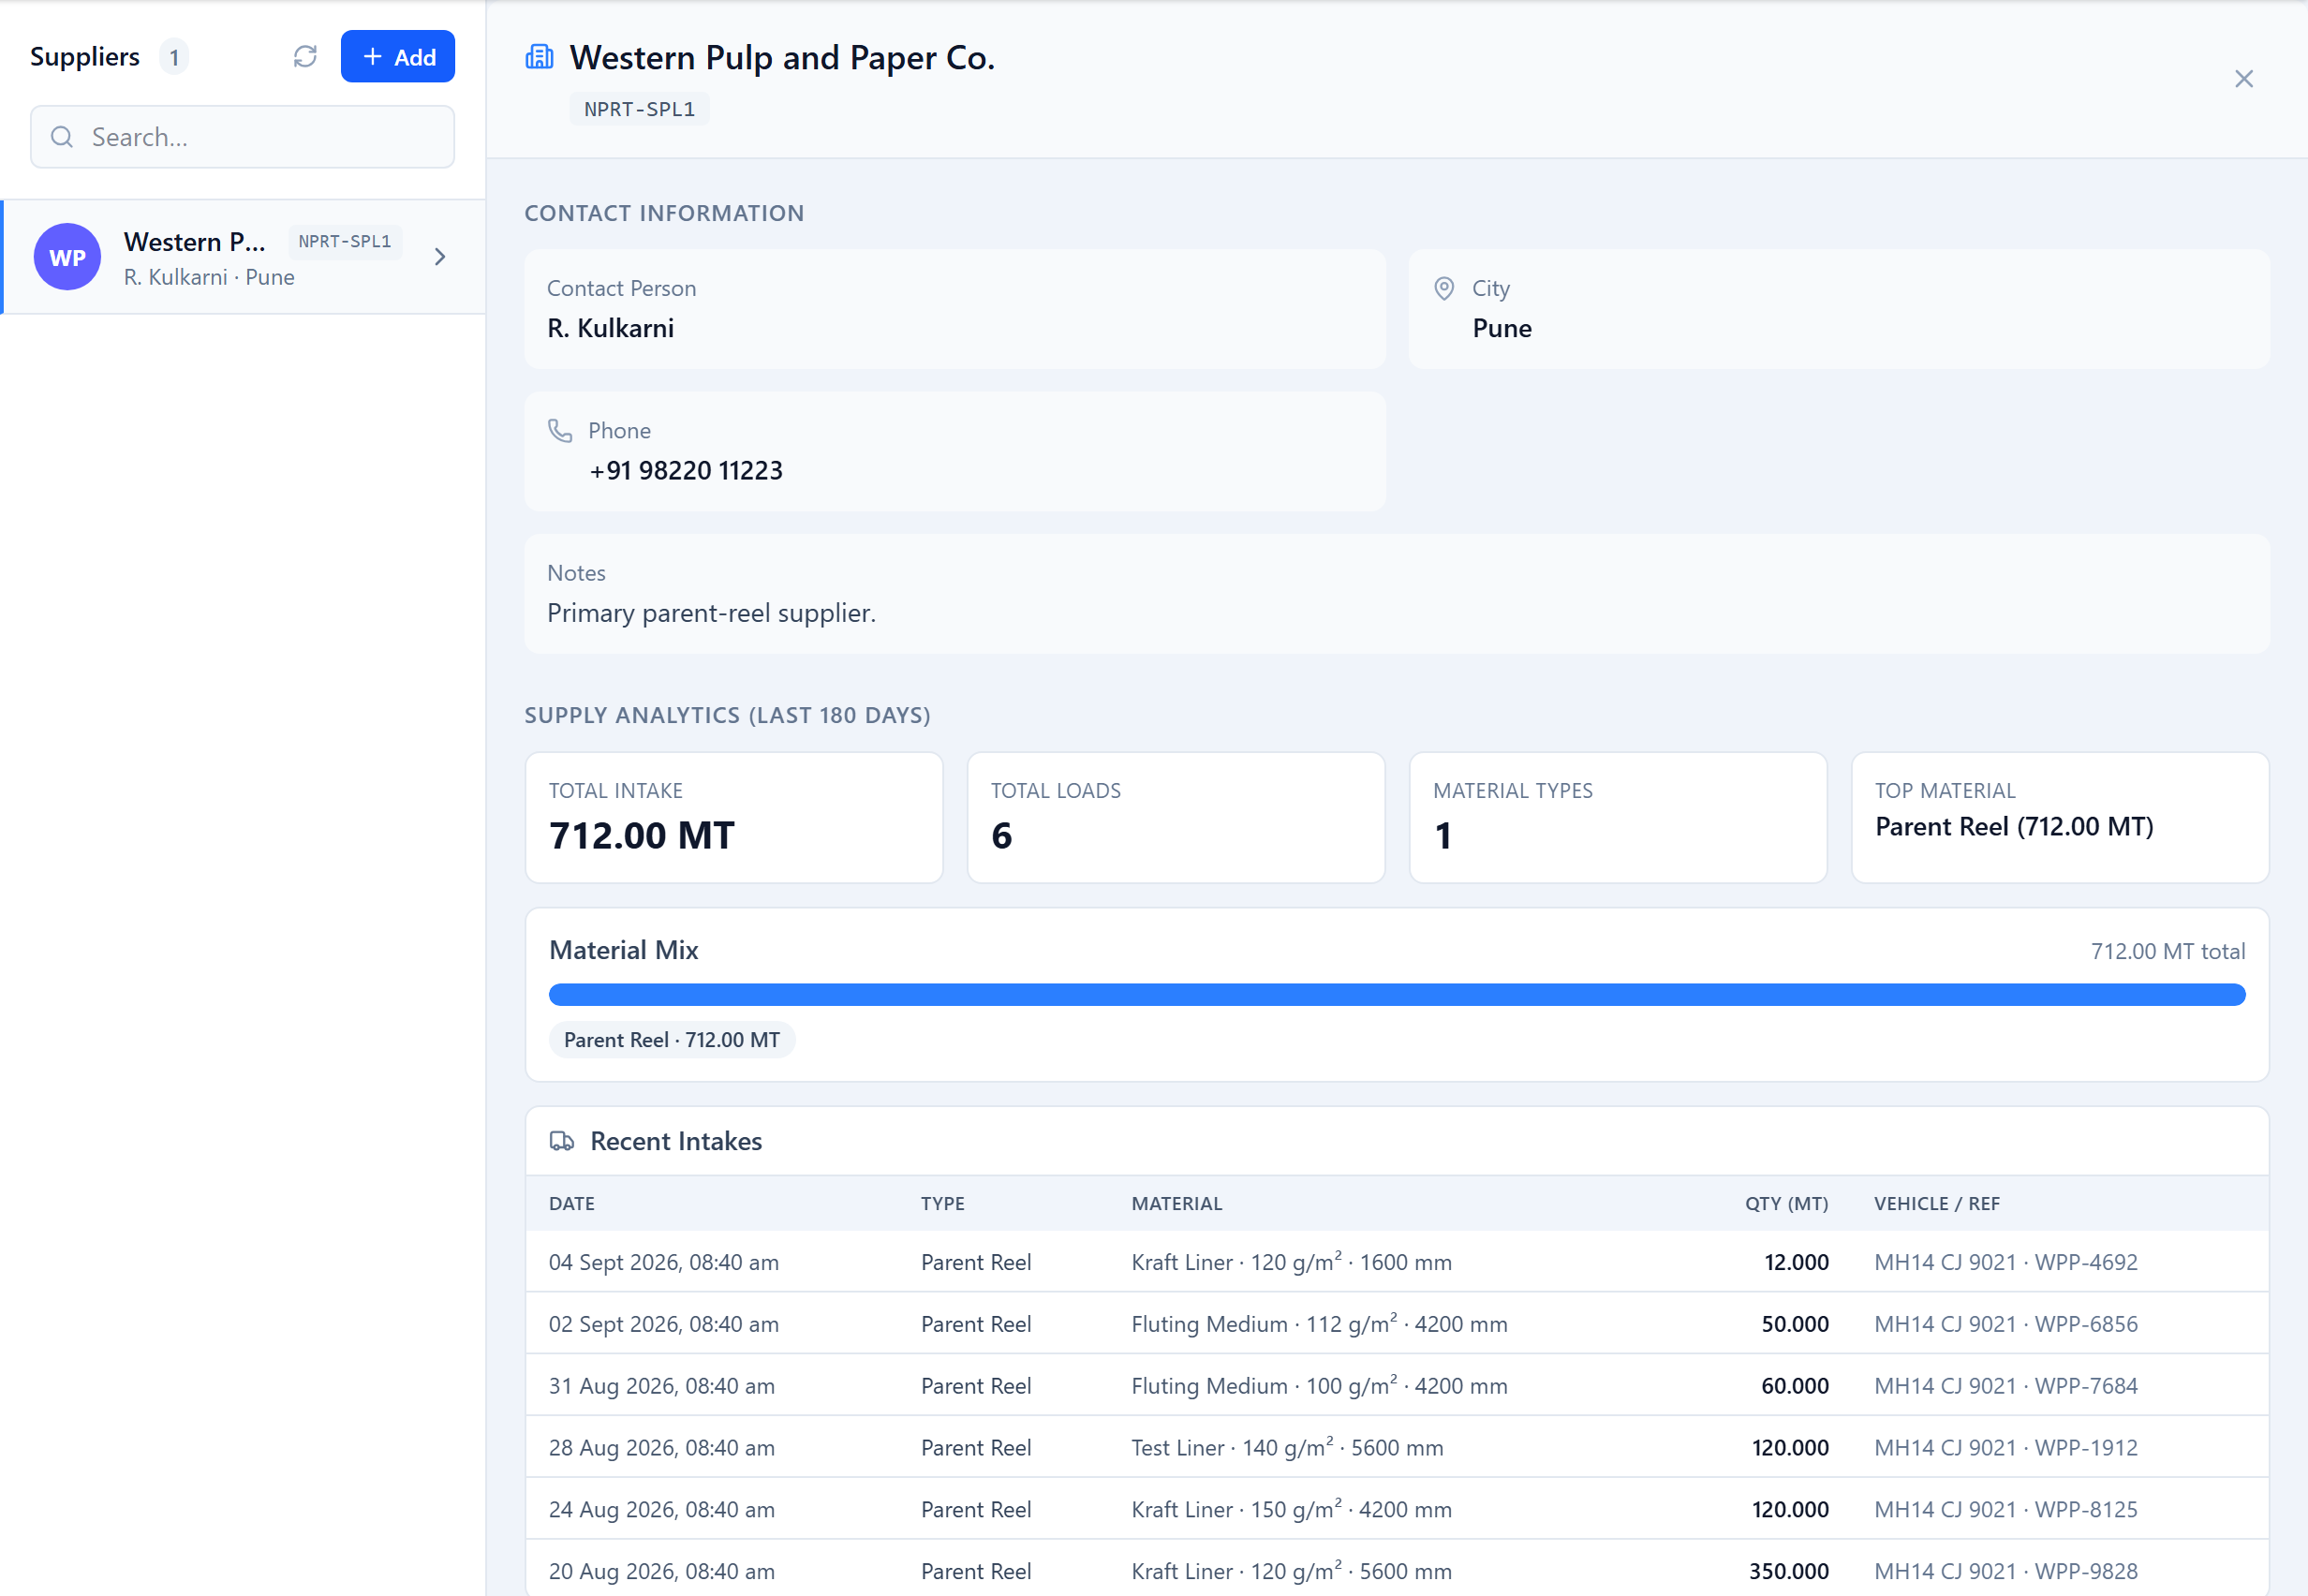Click the Suppliers sidebar heading
The image size is (2308, 1596).
coord(85,57)
